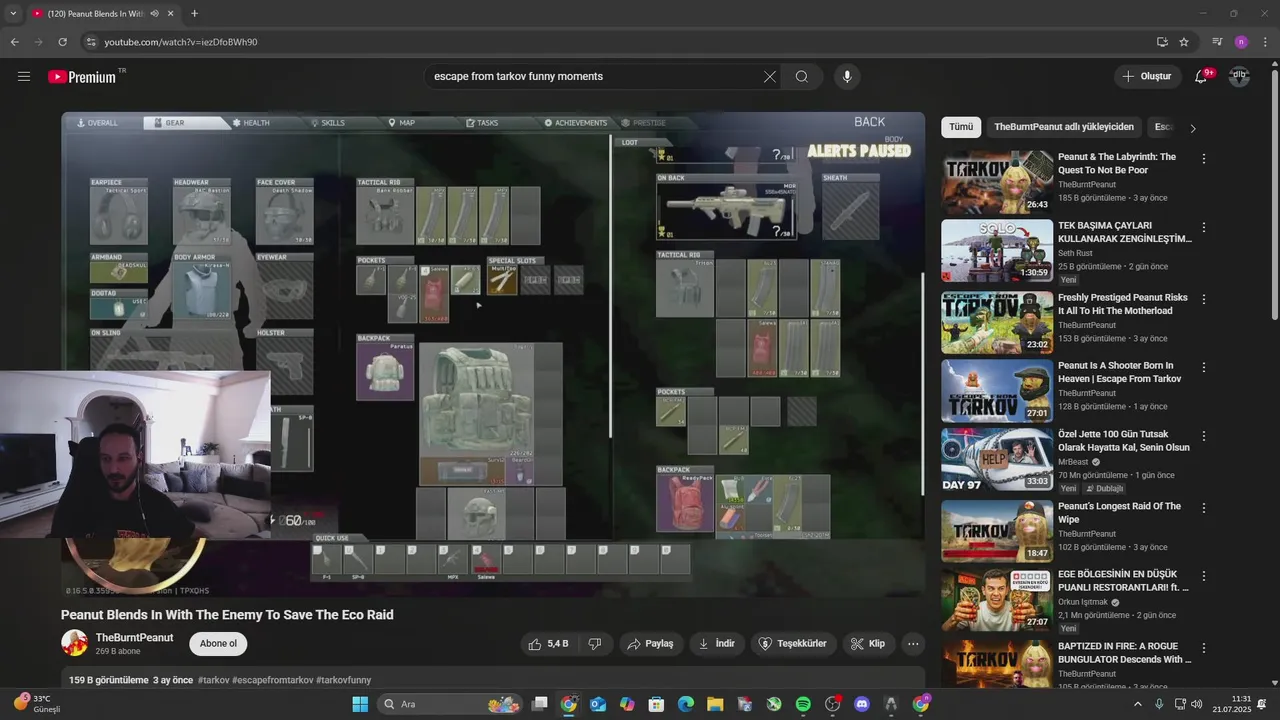This screenshot has height=720, width=1280.
Task: Open Discord from taskbar
Action: click(862, 704)
